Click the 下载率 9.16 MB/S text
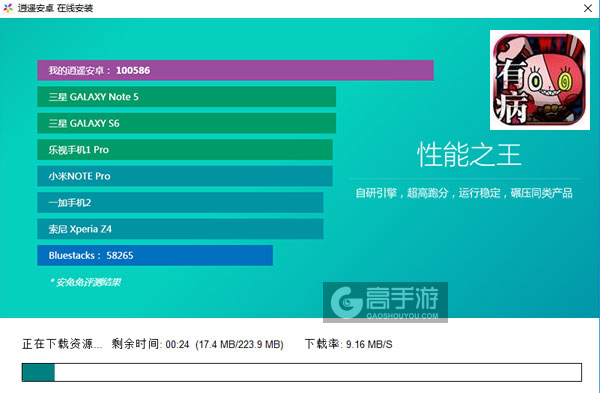 point(349,344)
